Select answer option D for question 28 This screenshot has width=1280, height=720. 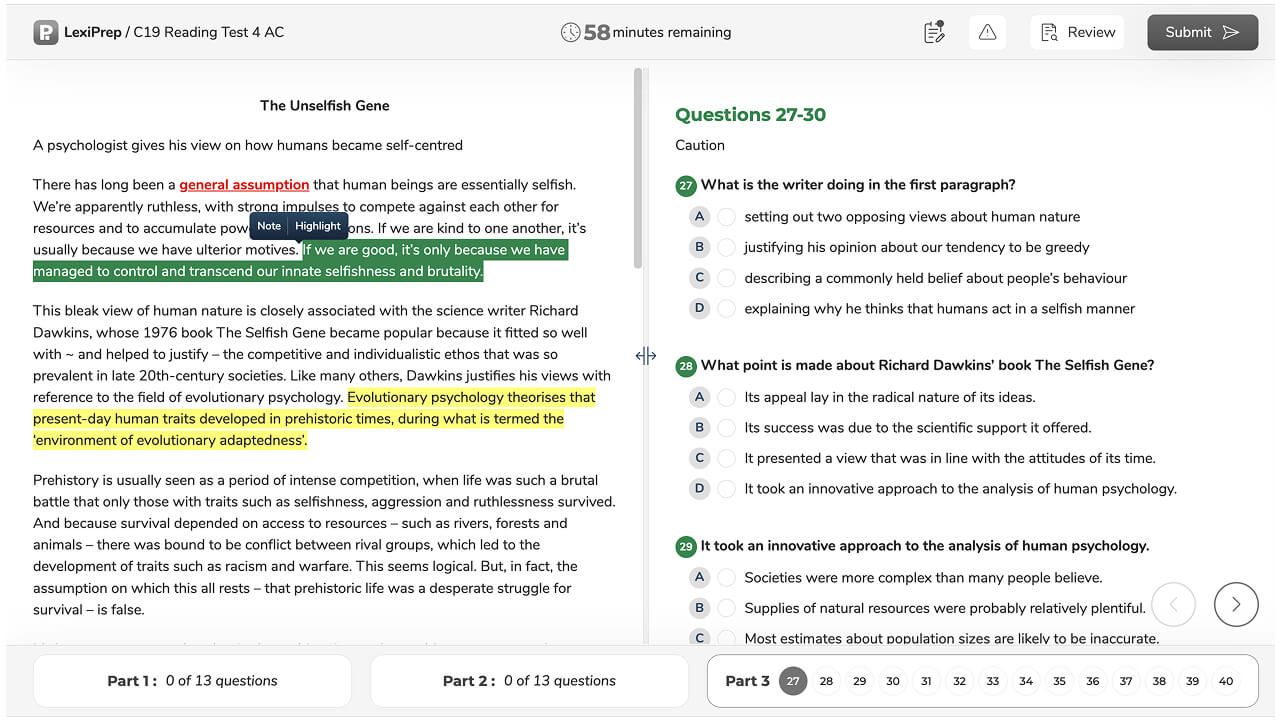click(x=726, y=488)
